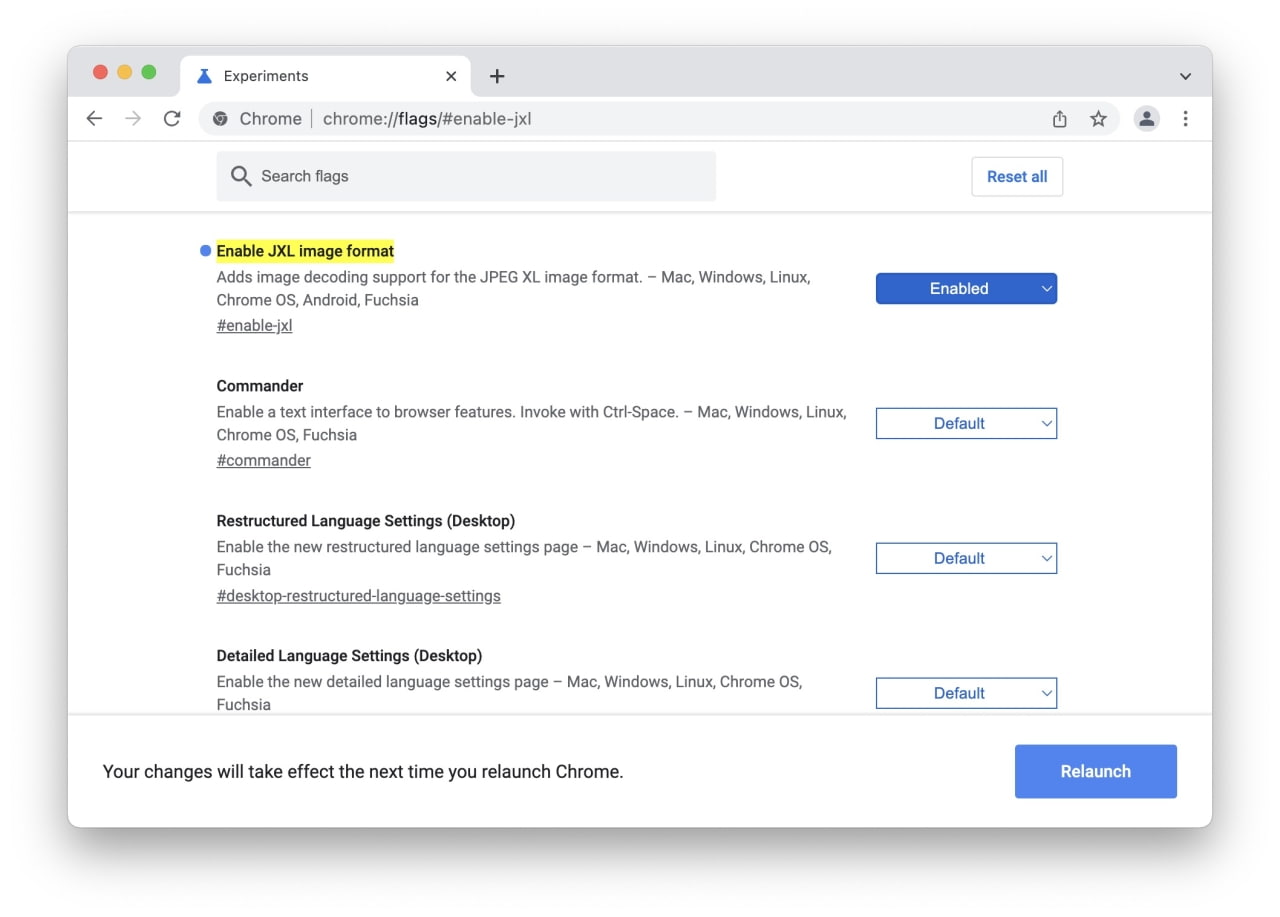
Task: Reload the page with the refresh icon
Action: tap(172, 119)
